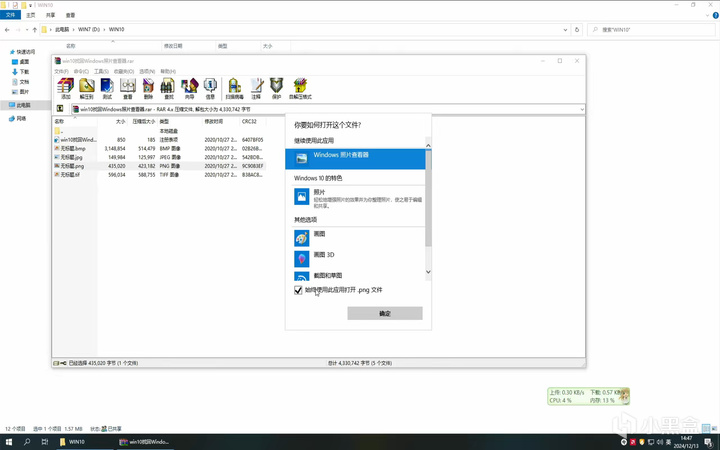Open Explorer 主页 ribbon tab
Screen dimensions: 720x450
coord(31,15)
